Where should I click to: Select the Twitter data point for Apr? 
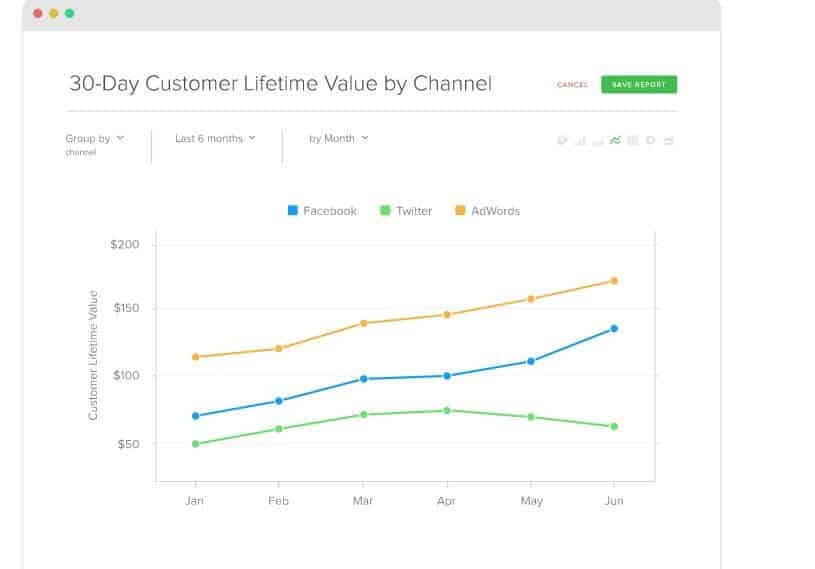point(447,410)
